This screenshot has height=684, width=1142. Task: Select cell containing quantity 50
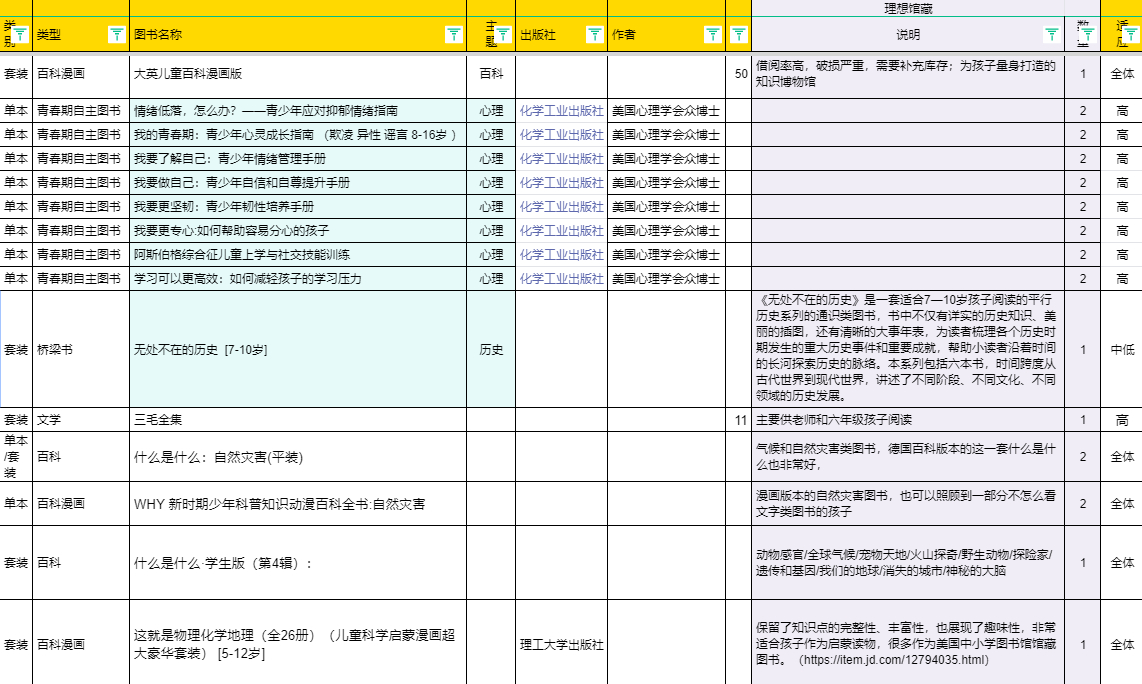click(x=739, y=74)
